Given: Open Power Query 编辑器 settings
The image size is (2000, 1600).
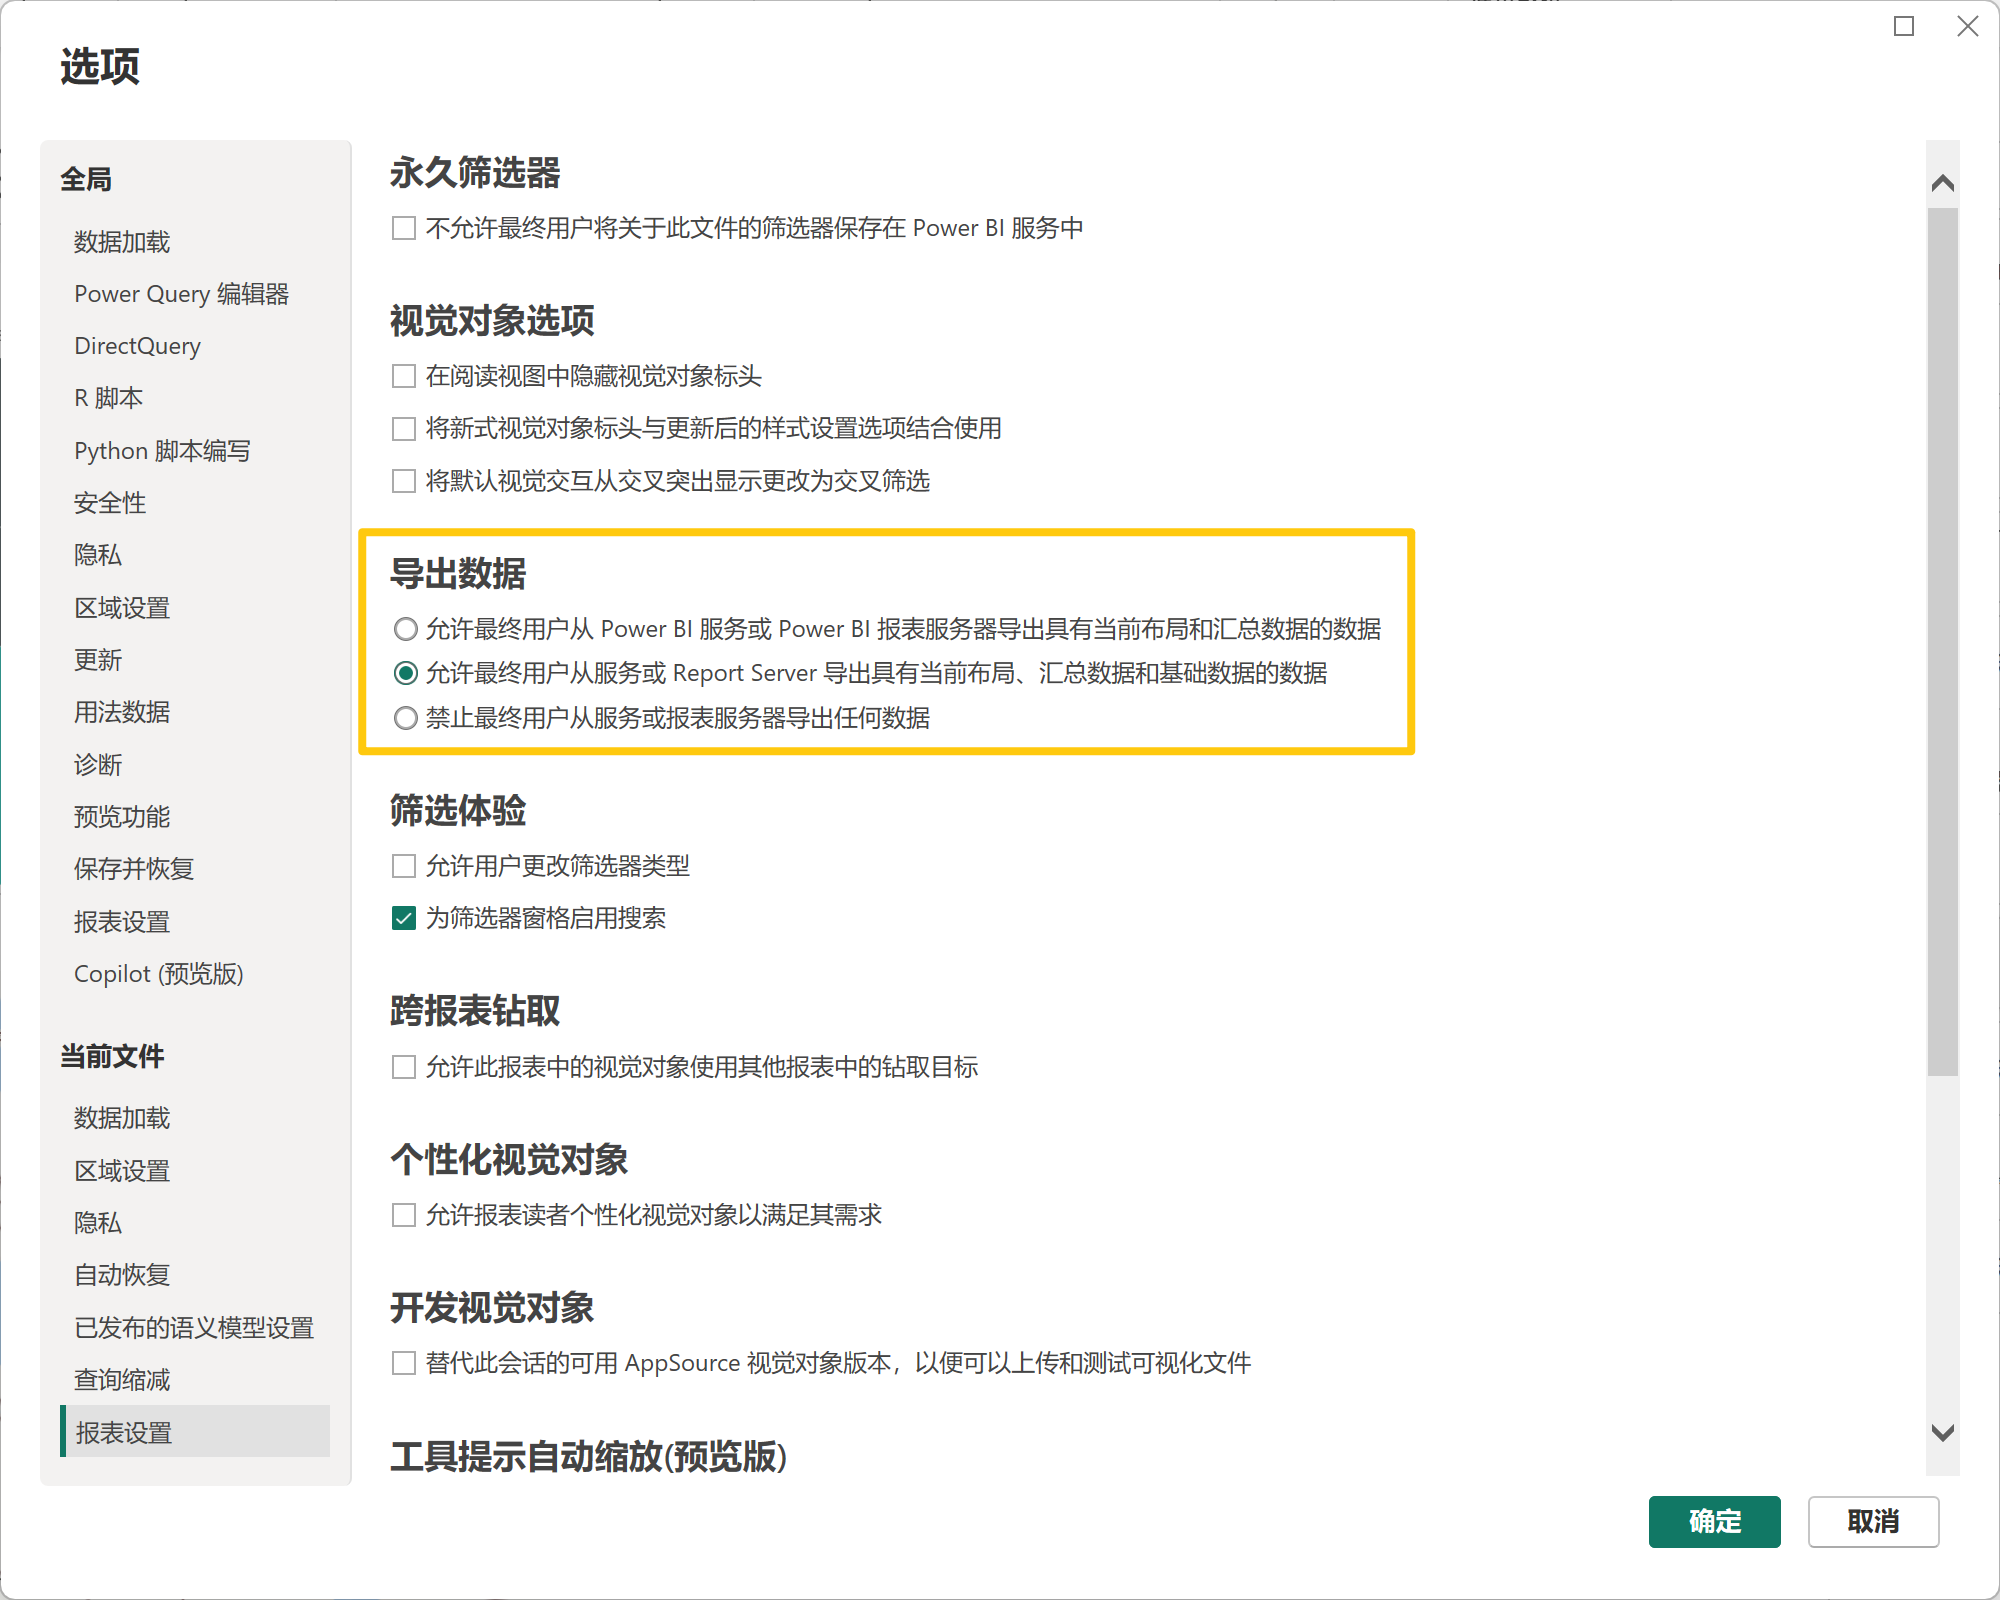Looking at the screenshot, I should pos(181,294).
